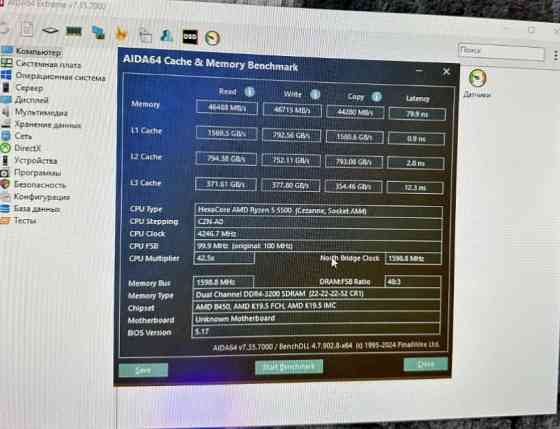Open the Датчики gauge icon in right pane
The width and height of the screenshot is (560, 429).
[478, 78]
